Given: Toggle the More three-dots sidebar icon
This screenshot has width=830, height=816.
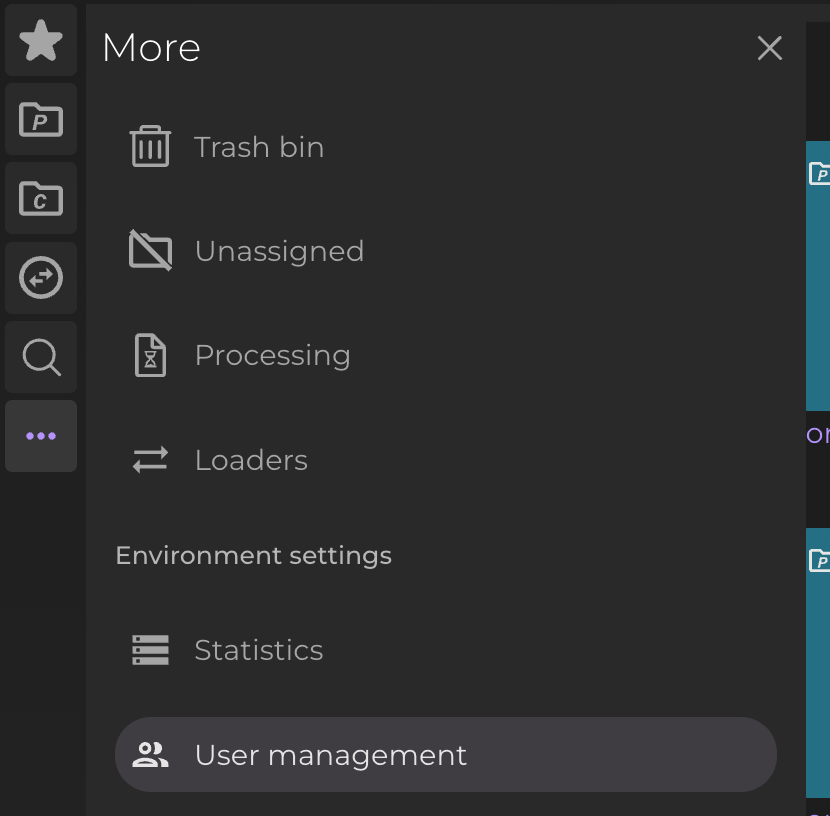Looking at the screenshot, I should click(41, 436).
